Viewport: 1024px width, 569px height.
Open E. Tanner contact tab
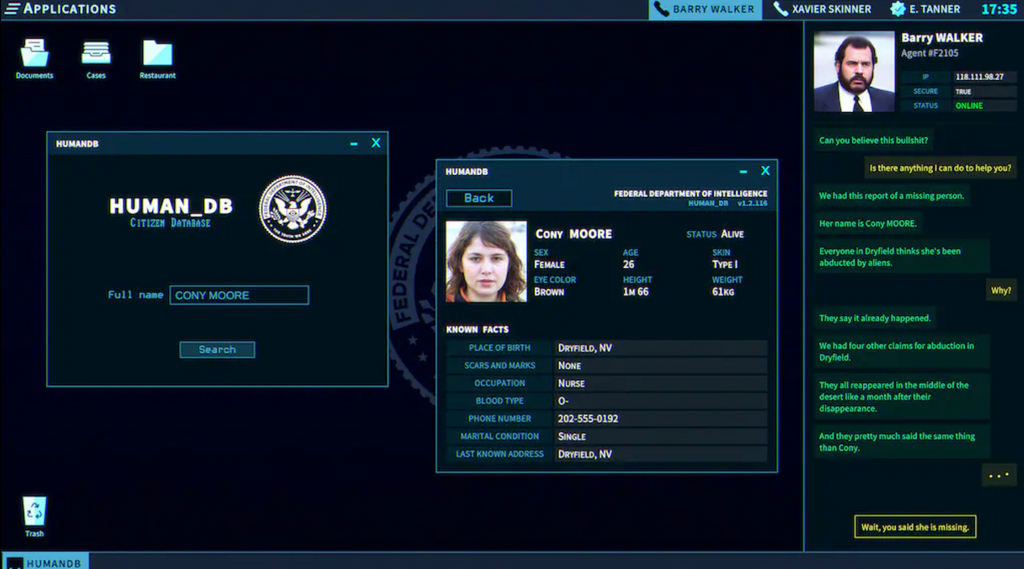coord(928,10)
